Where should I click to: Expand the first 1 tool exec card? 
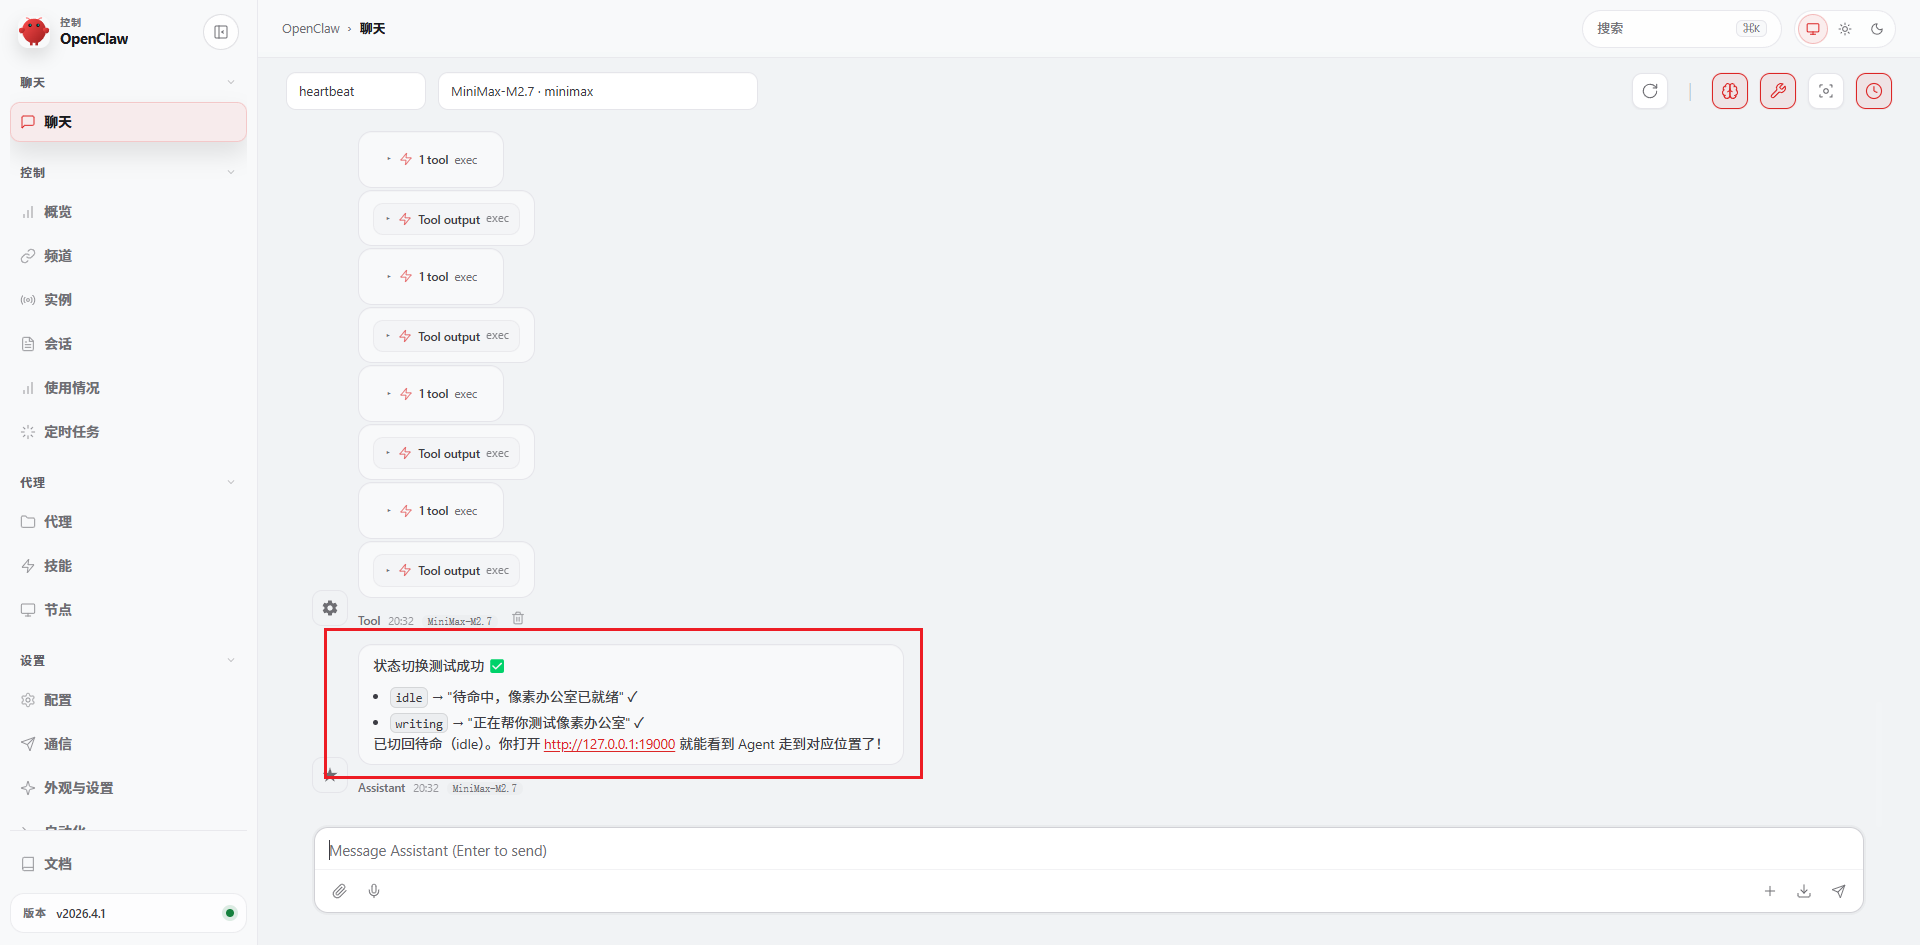pos(431,160)
